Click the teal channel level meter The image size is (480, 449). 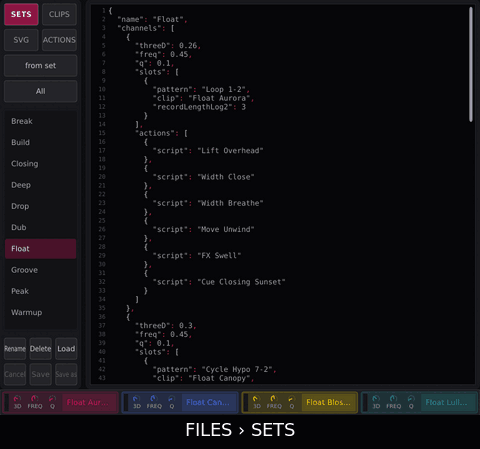tap(365, 403)
